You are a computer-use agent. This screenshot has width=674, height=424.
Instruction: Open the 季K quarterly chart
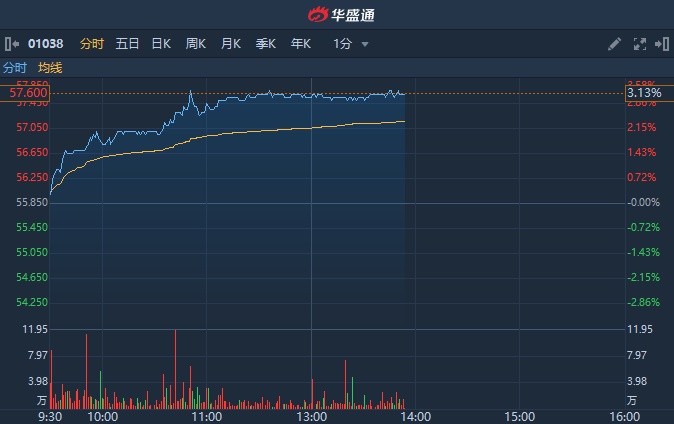tap(266, 44)
